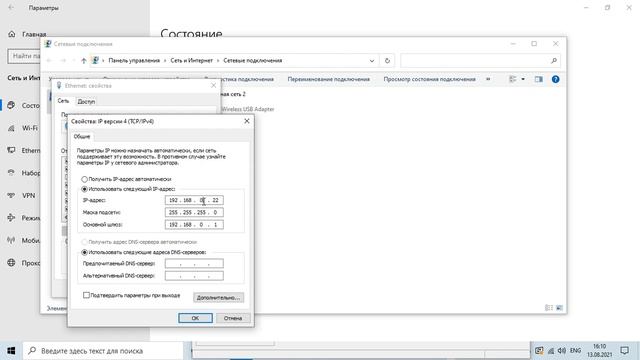Image resolution: width=640 pixels, height=360 pixels.
Task: Click the proxy globe sidebar icon
Action: click(11, 263)
